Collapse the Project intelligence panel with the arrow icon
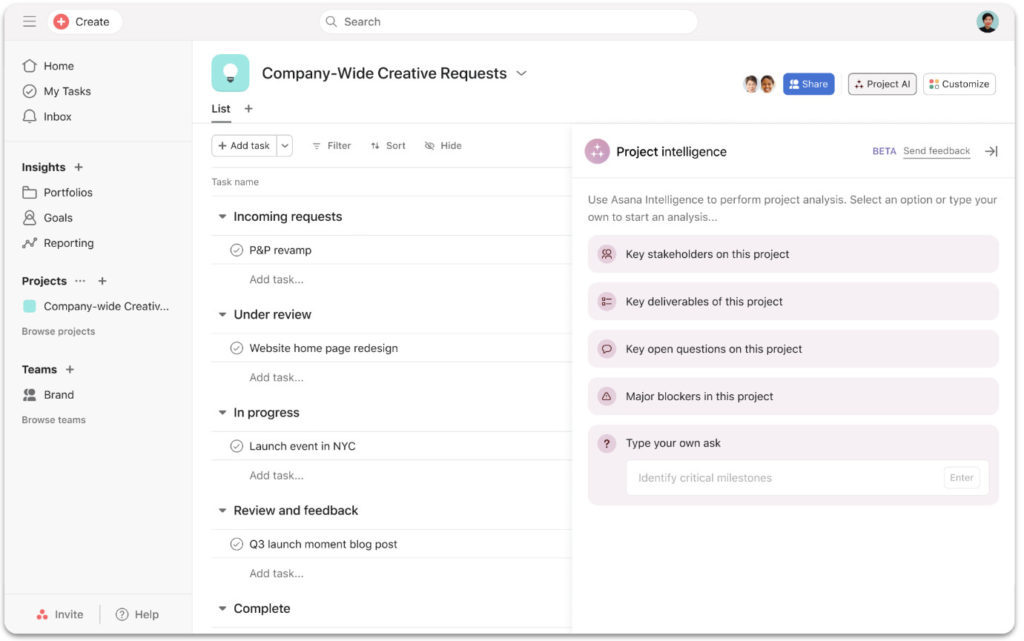Screen dimensions: 1024x641 [x=991, y=150]
